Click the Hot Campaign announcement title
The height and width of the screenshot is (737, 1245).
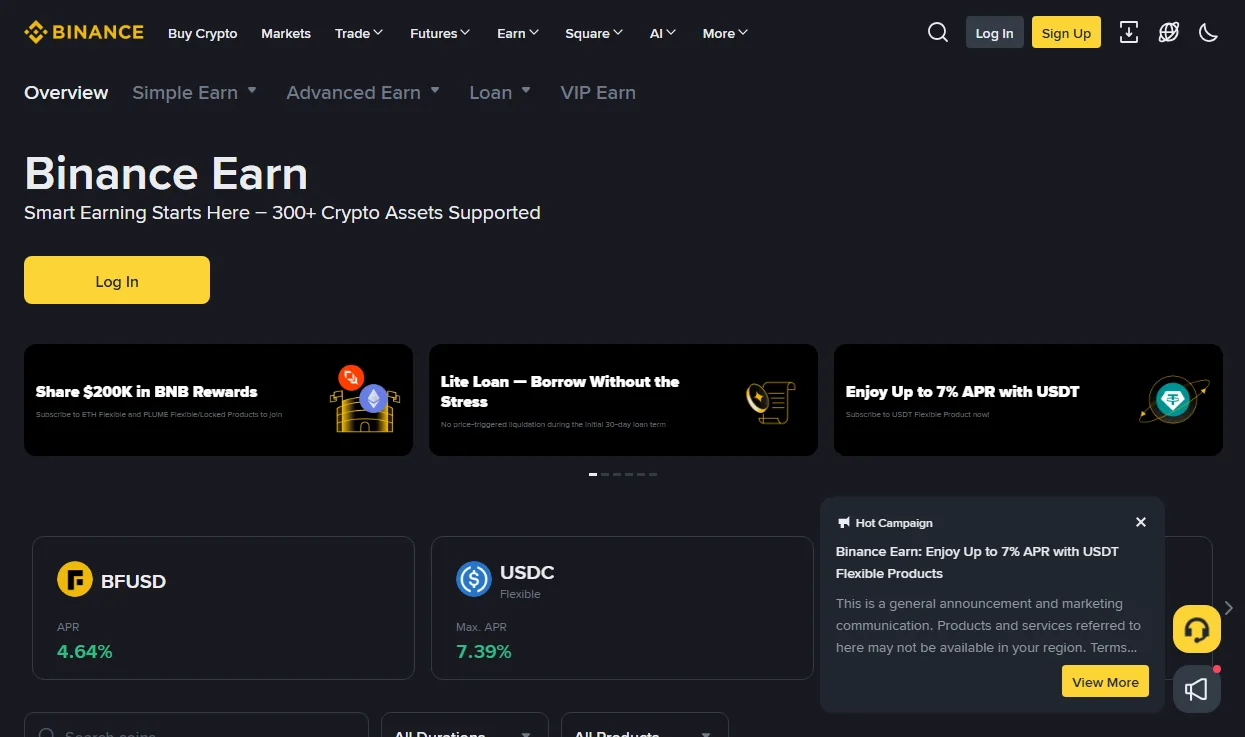[977, 562]
